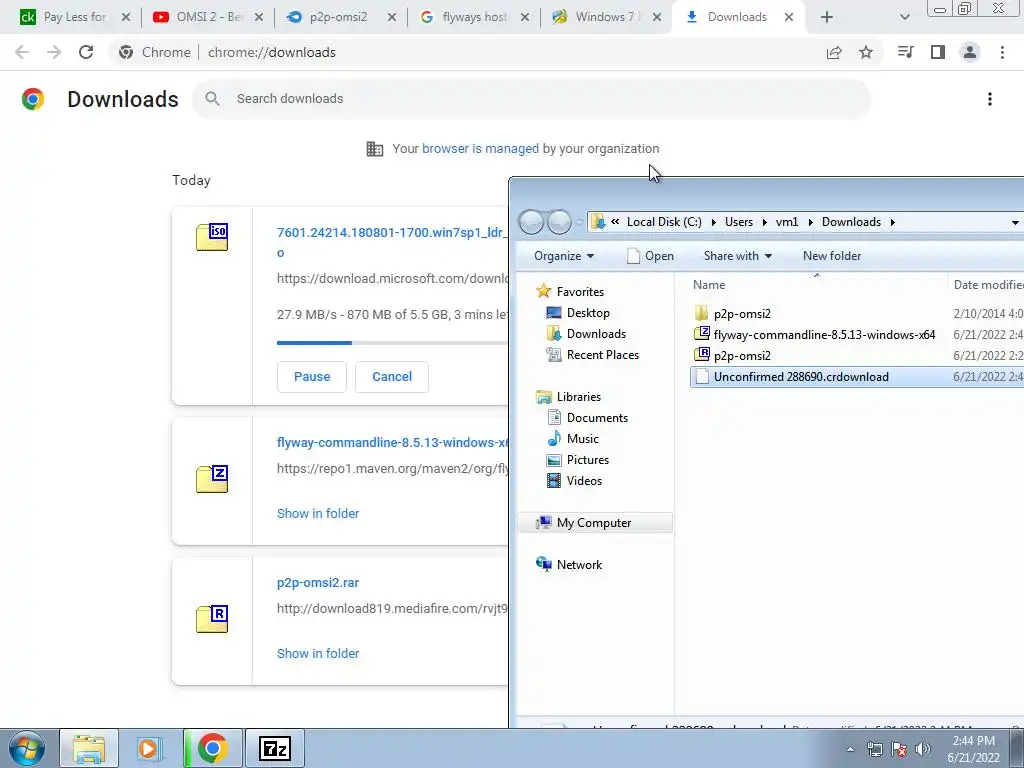Focus the Search downloads field
Viewport: 1024px width, 768px height.
tap(531, 99)
